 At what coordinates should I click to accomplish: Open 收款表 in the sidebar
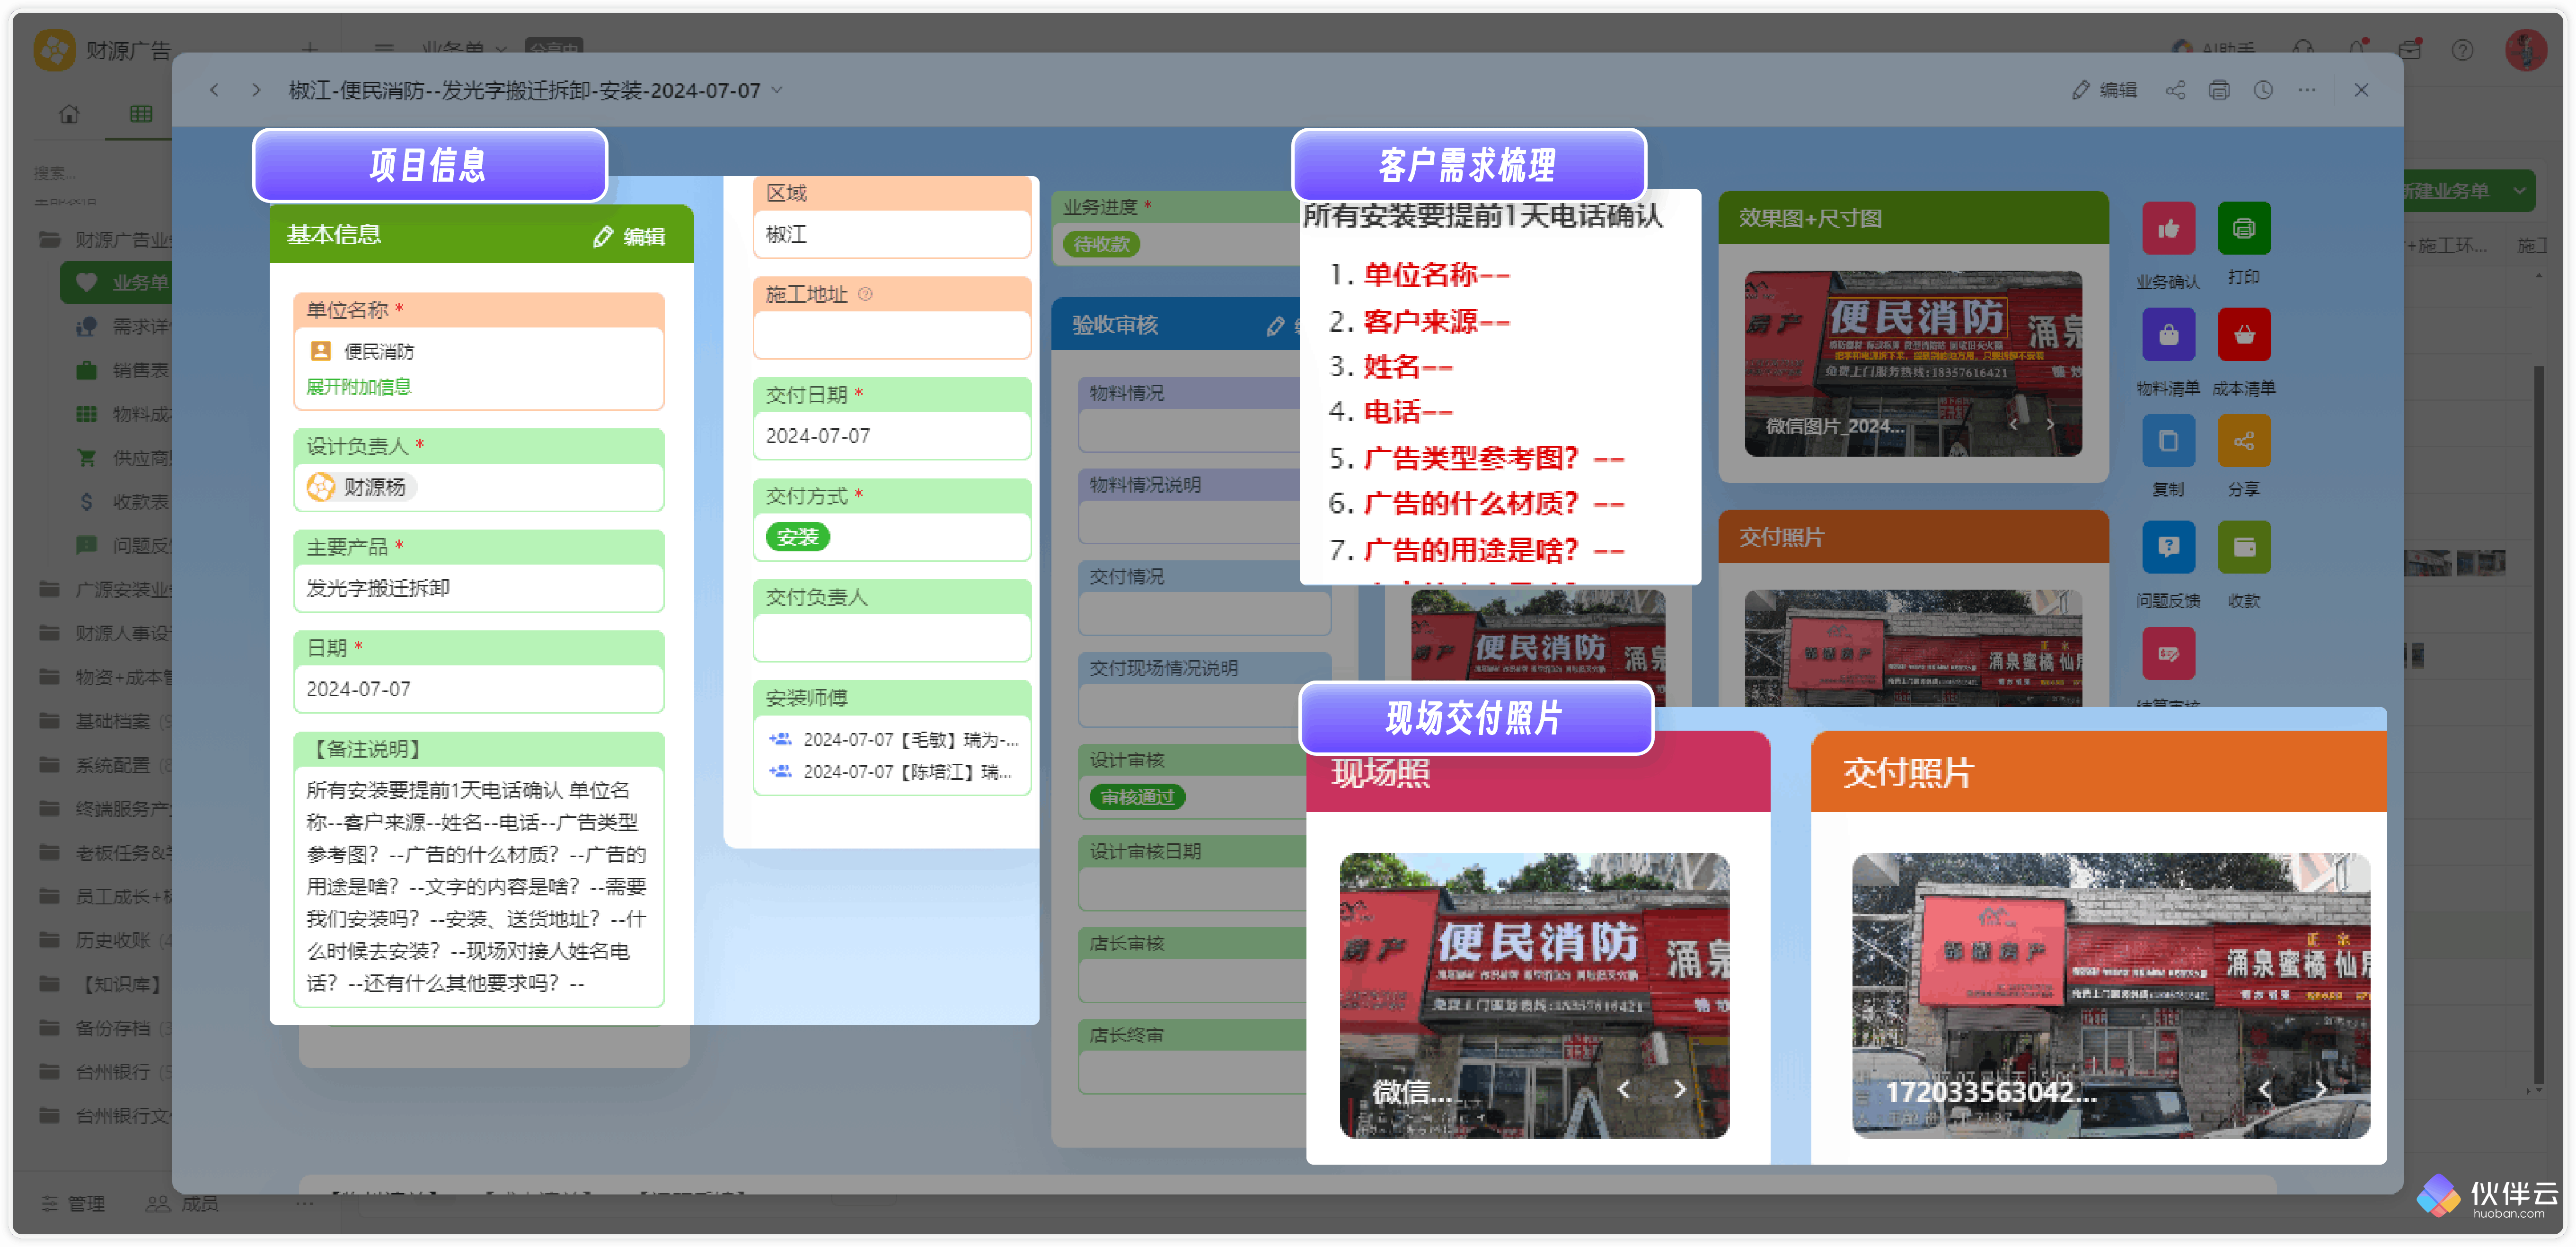pos(123,502)
